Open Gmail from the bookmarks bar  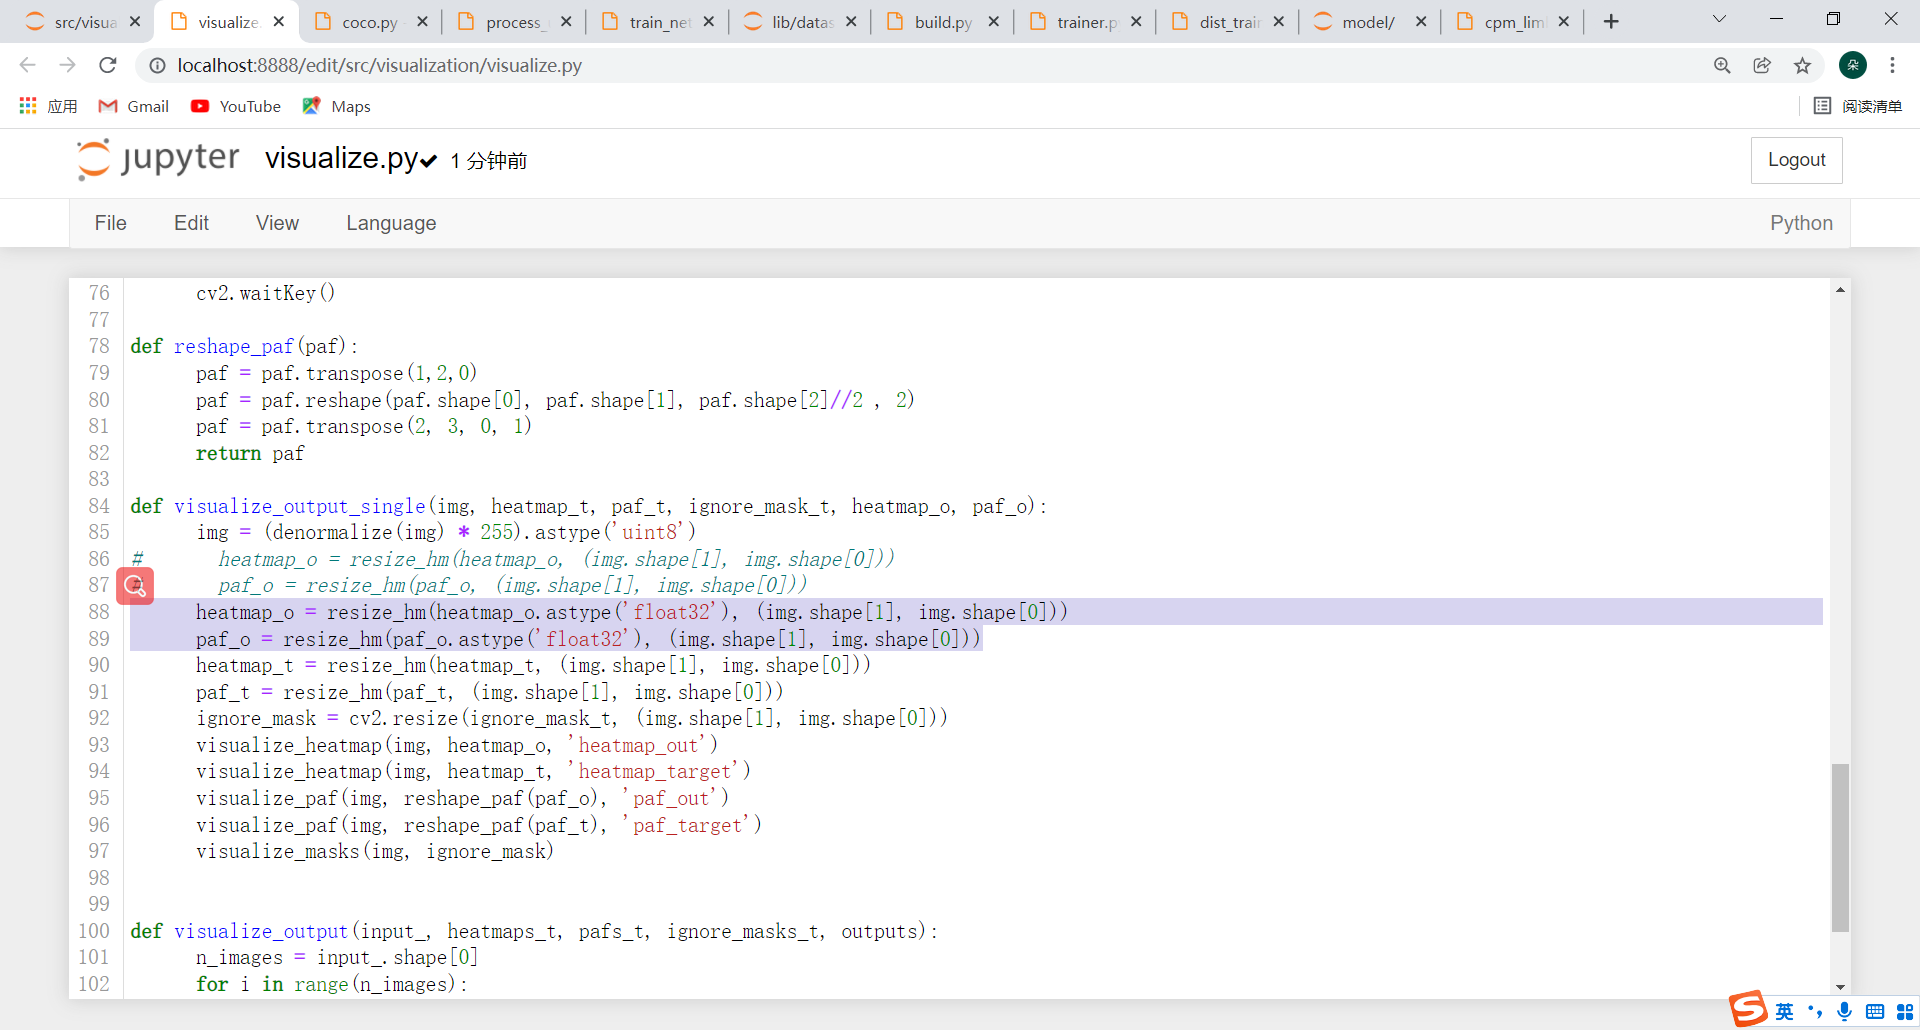(132, 106)
